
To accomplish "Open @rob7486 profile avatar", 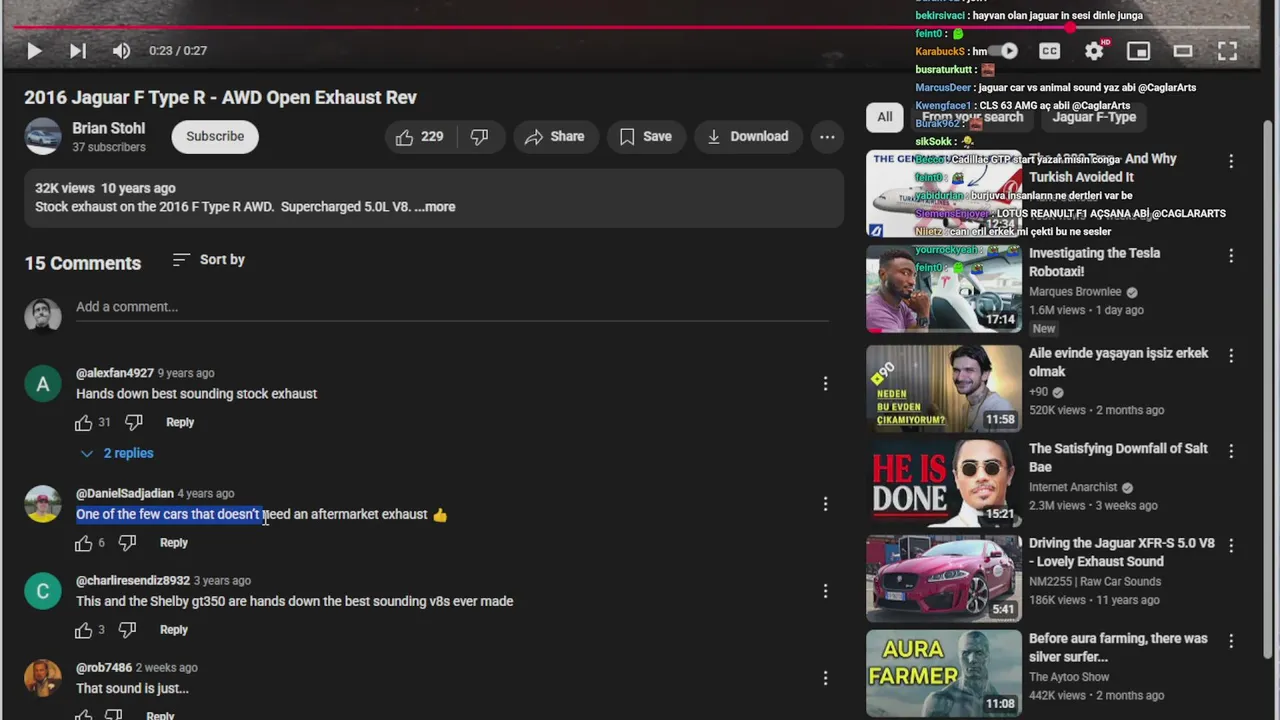I will click(x=43, y=678).
